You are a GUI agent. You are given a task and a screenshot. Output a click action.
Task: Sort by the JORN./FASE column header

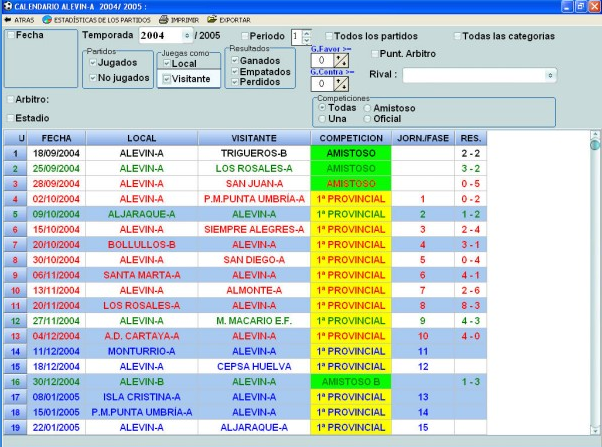[423, 138]
